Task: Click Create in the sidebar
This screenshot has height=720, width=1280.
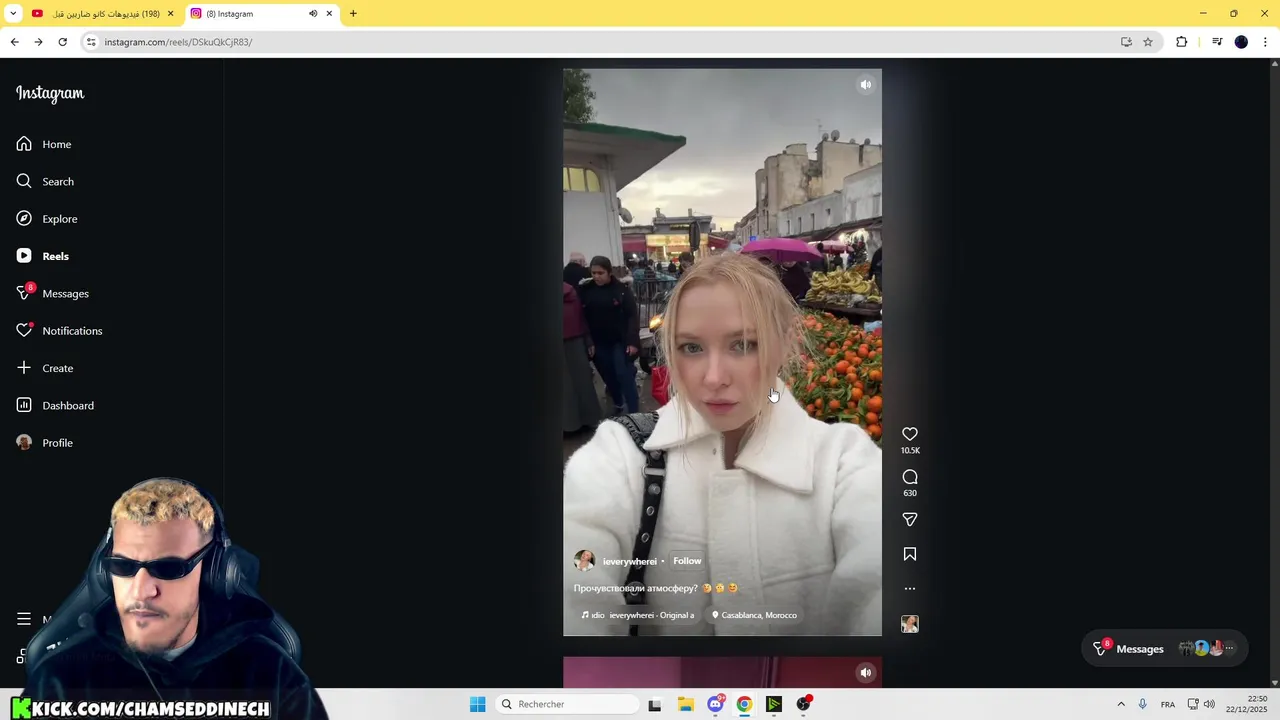Action: [x=45, y=368]
